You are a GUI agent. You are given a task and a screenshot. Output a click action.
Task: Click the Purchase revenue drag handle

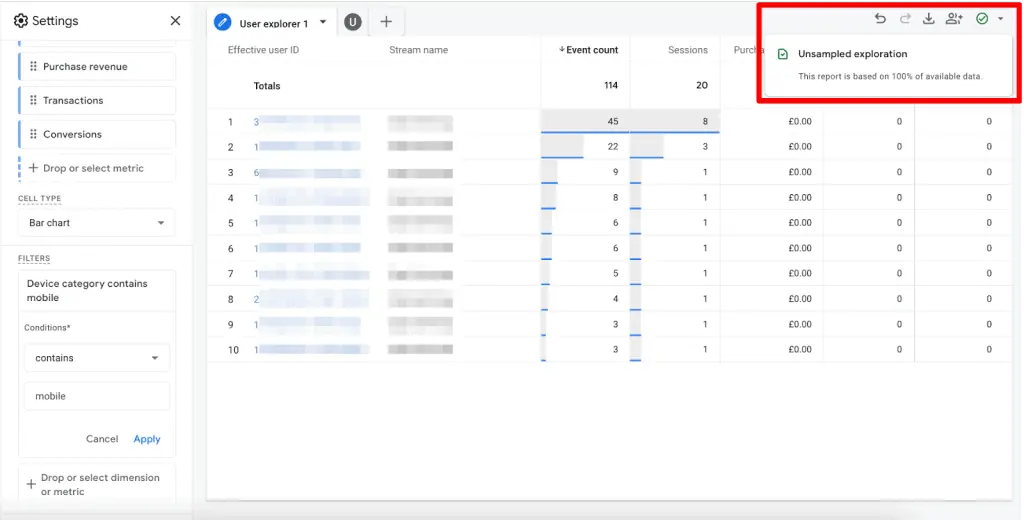(33, 67)
